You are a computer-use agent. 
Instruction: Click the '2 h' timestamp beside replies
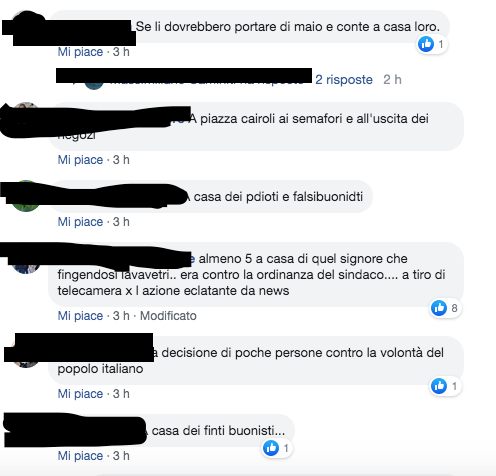click(392, 80)
